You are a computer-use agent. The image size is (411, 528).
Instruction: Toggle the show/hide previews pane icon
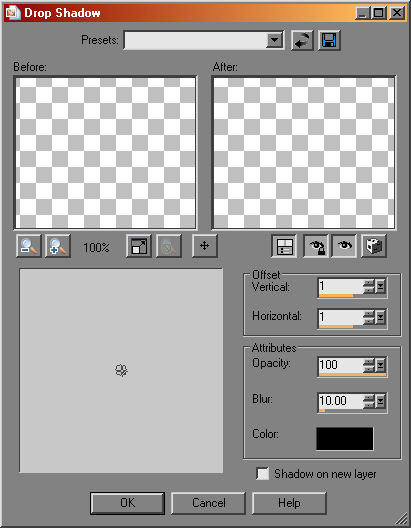(x=284, y=246)
